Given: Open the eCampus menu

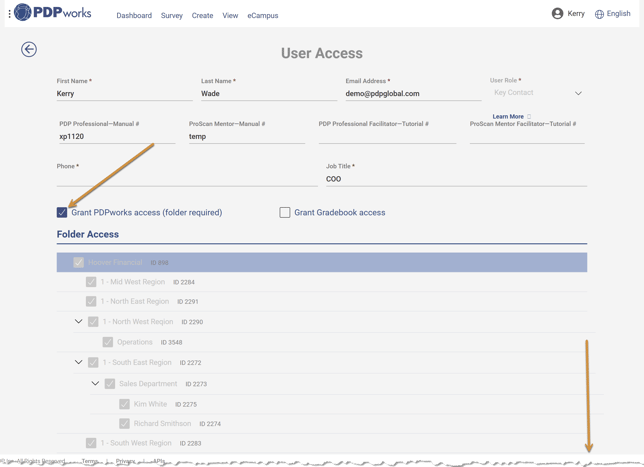Looking at the screenshot, I should click(x=263, y=16).
